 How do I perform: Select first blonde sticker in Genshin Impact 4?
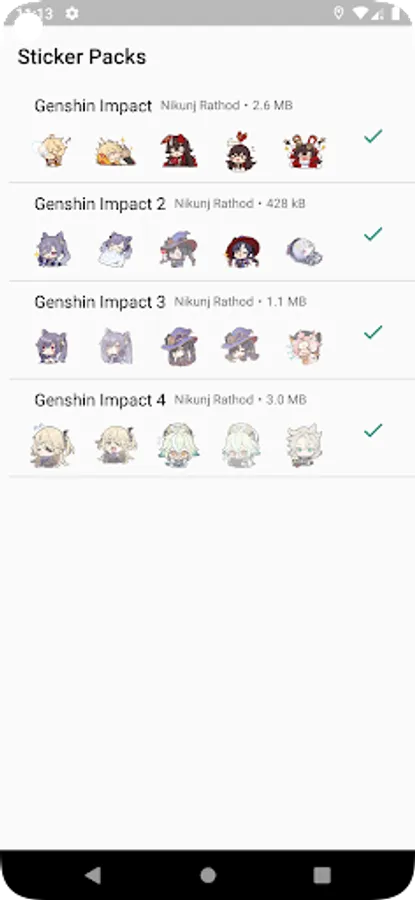point(52,446)
